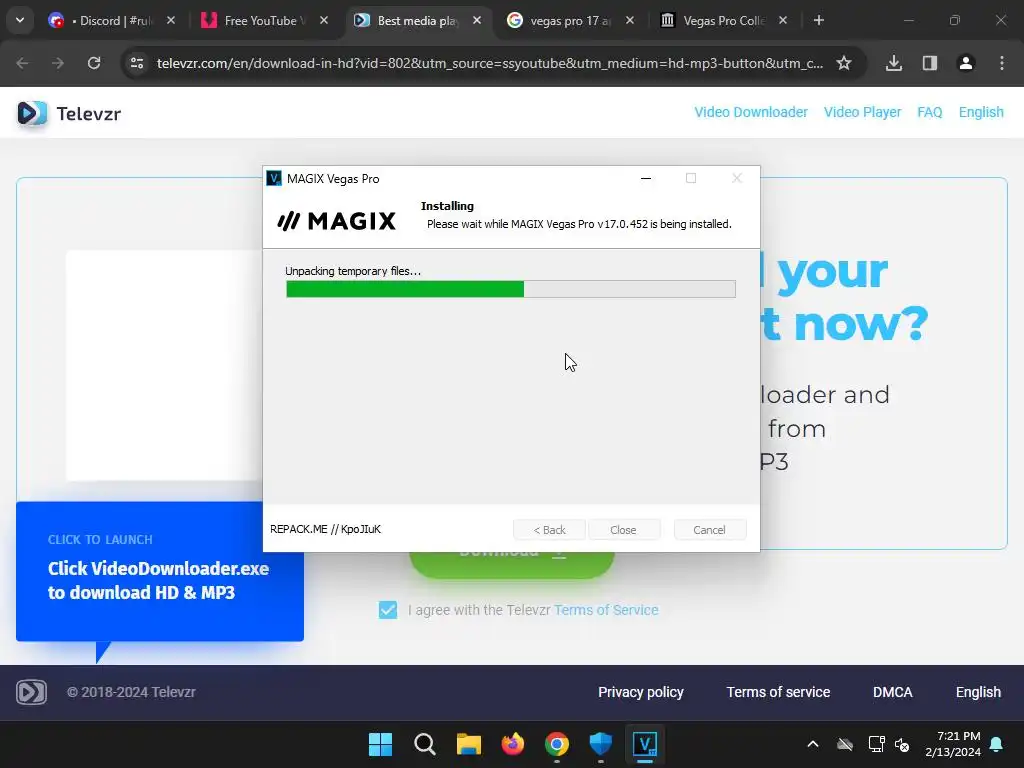Open the notification bell icon
Image resolution: width=1024 pixels, height=768 pixels.
tap(997, 744)
